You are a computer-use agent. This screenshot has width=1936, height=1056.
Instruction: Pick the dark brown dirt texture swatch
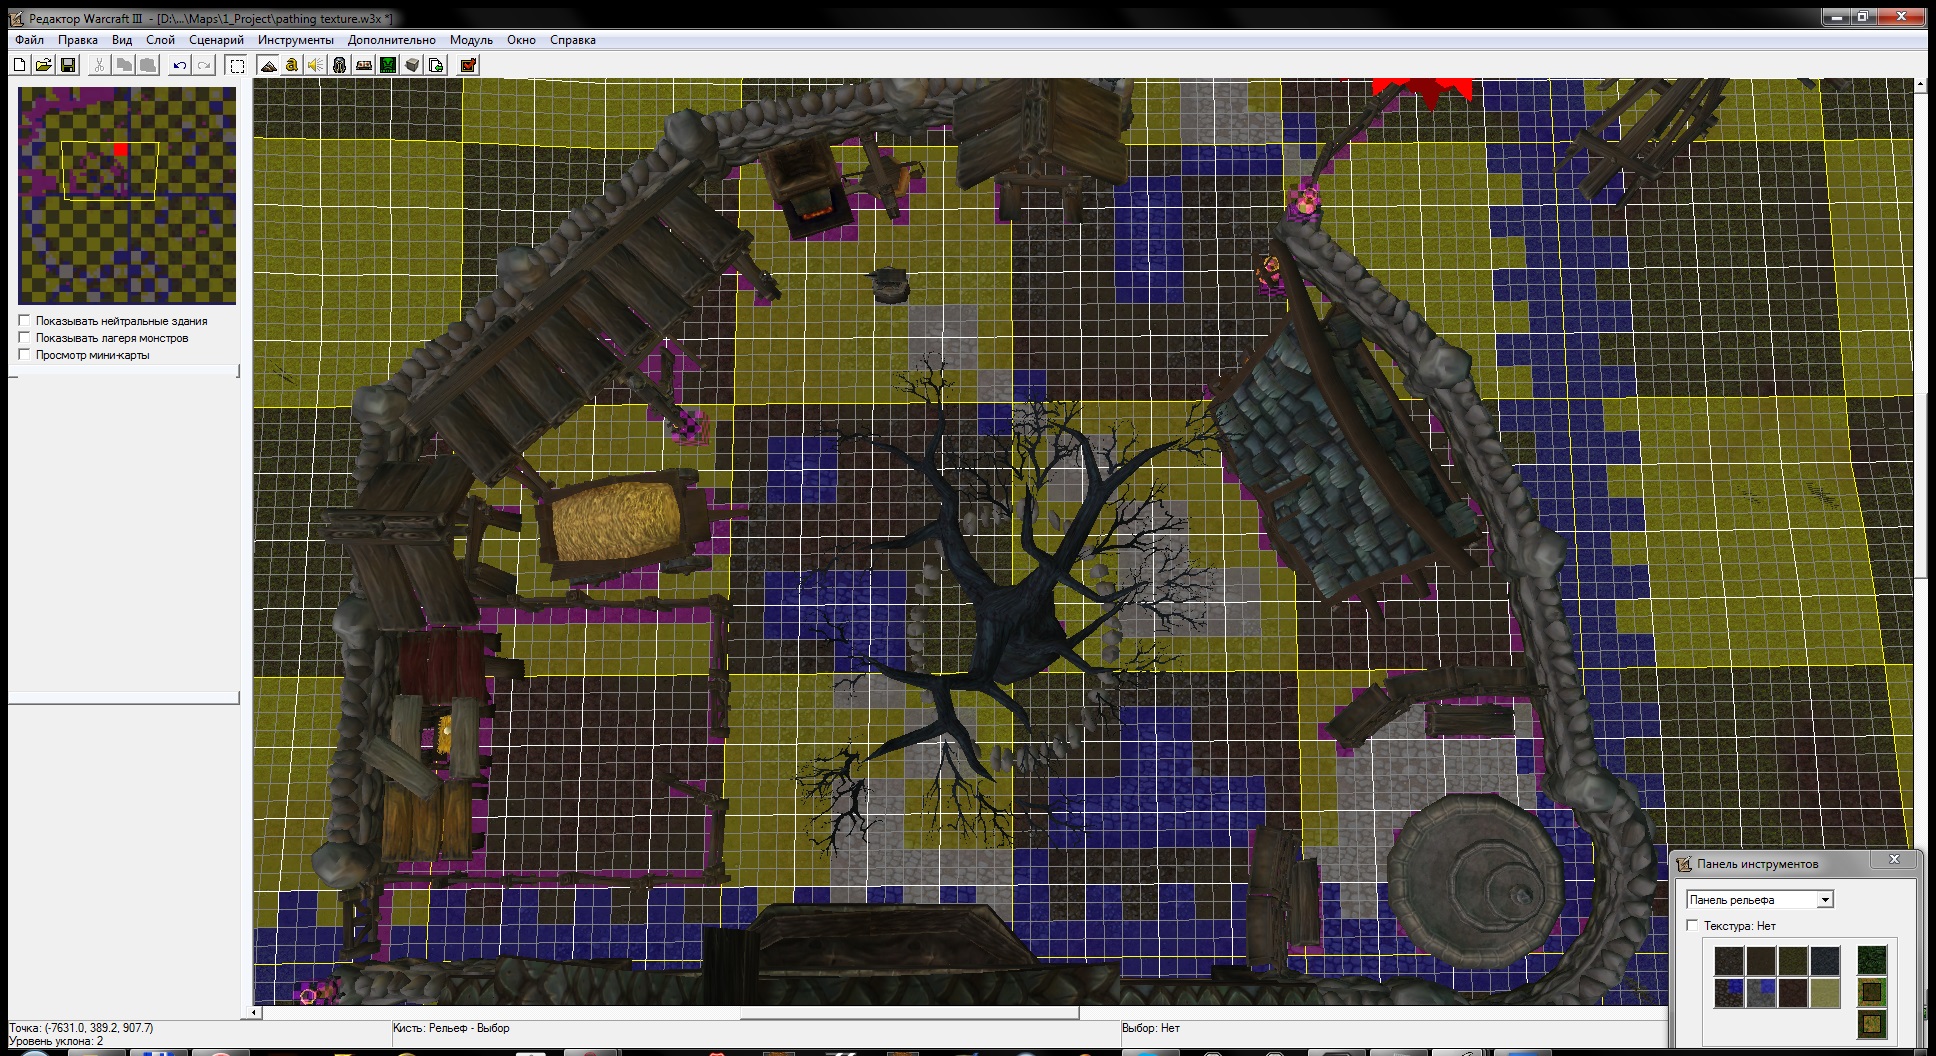1761,961
